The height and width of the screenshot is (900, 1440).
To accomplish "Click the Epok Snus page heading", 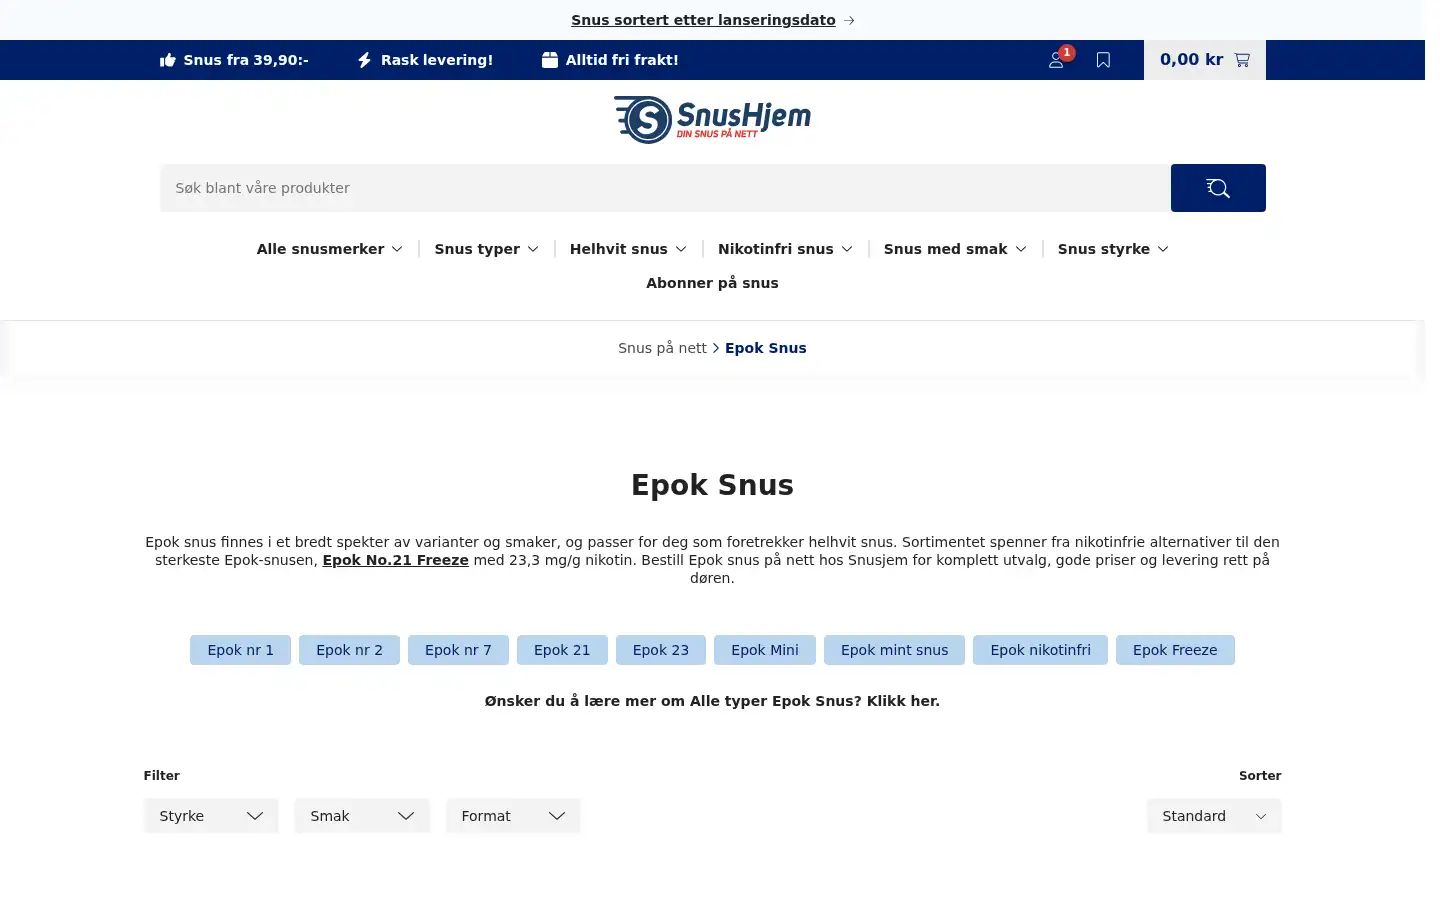I will pos(712,485).
